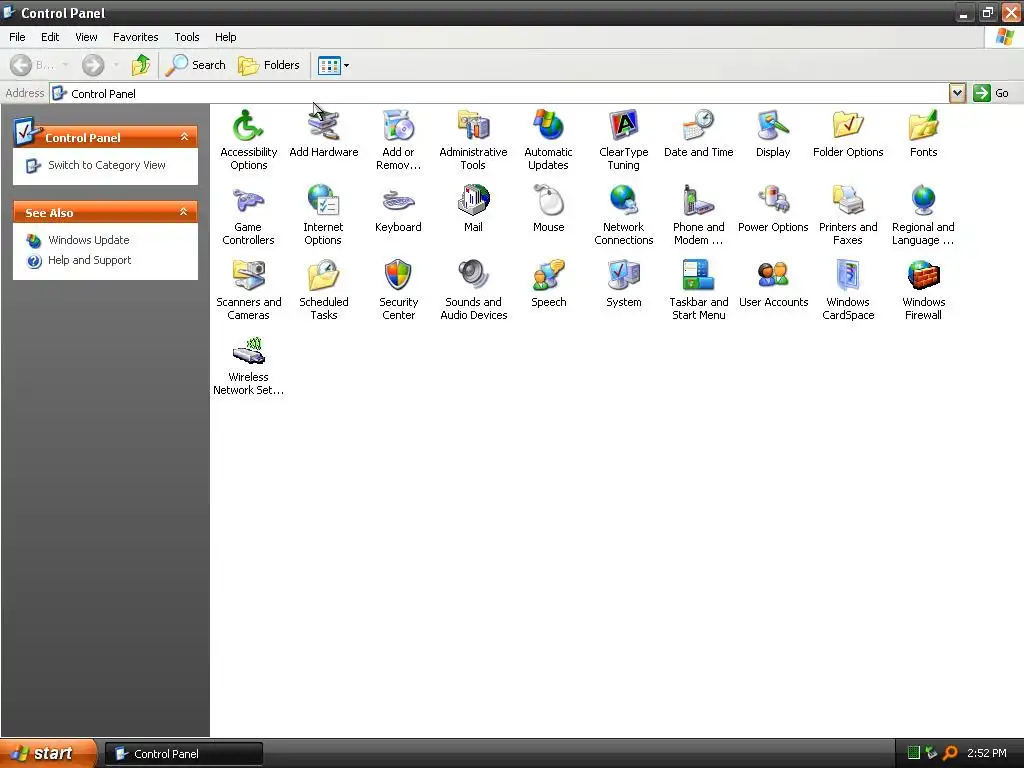The height and width of the screenshot is (768, 1024).
Task: Select Wireless Network Setup Wizard icon
Action: [248, 351]
